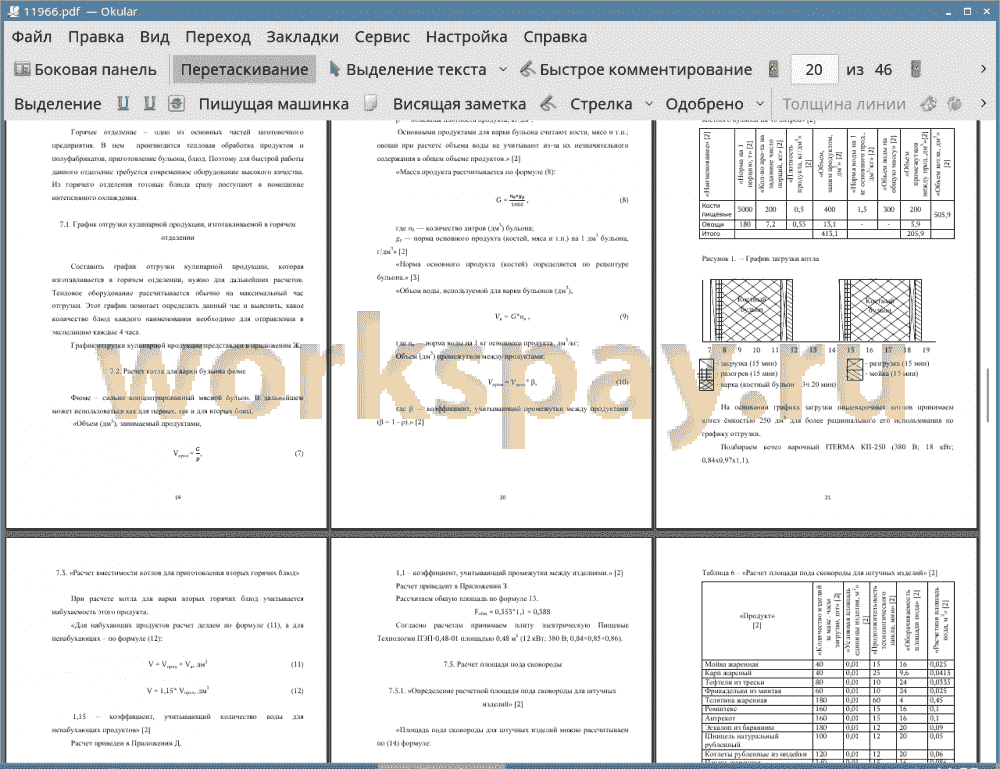The height and width of the screenshot is (769, 1000).
Task: Choose the Висящая заметка popup note tool
Action: coord(459,104)
